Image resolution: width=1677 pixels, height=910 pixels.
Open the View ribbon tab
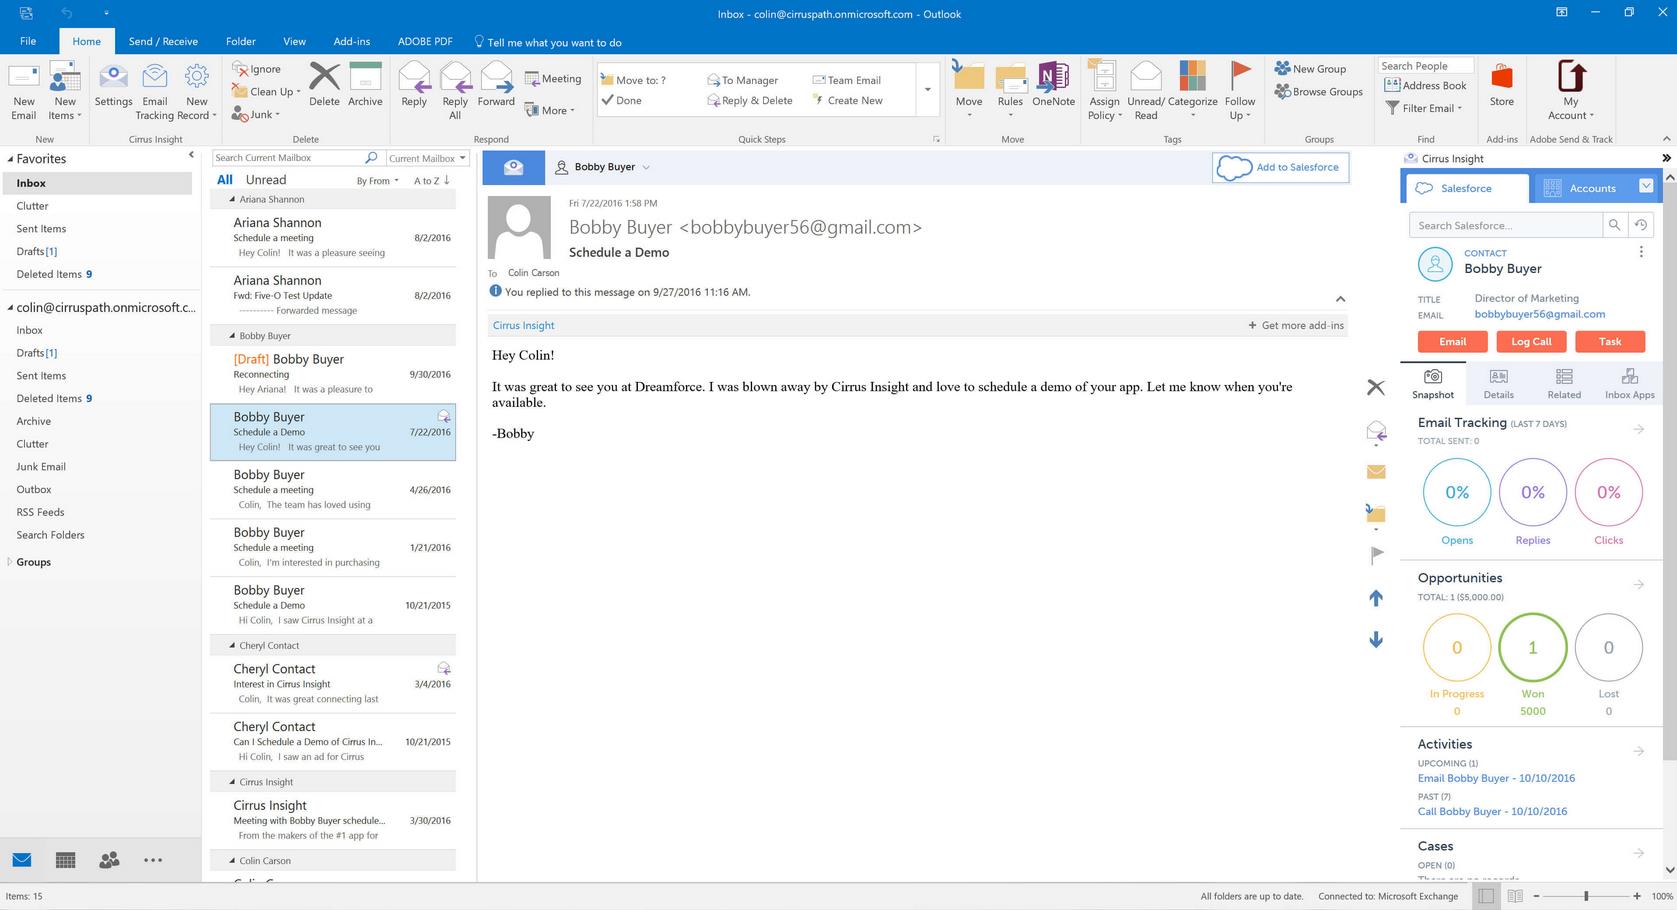294,41
